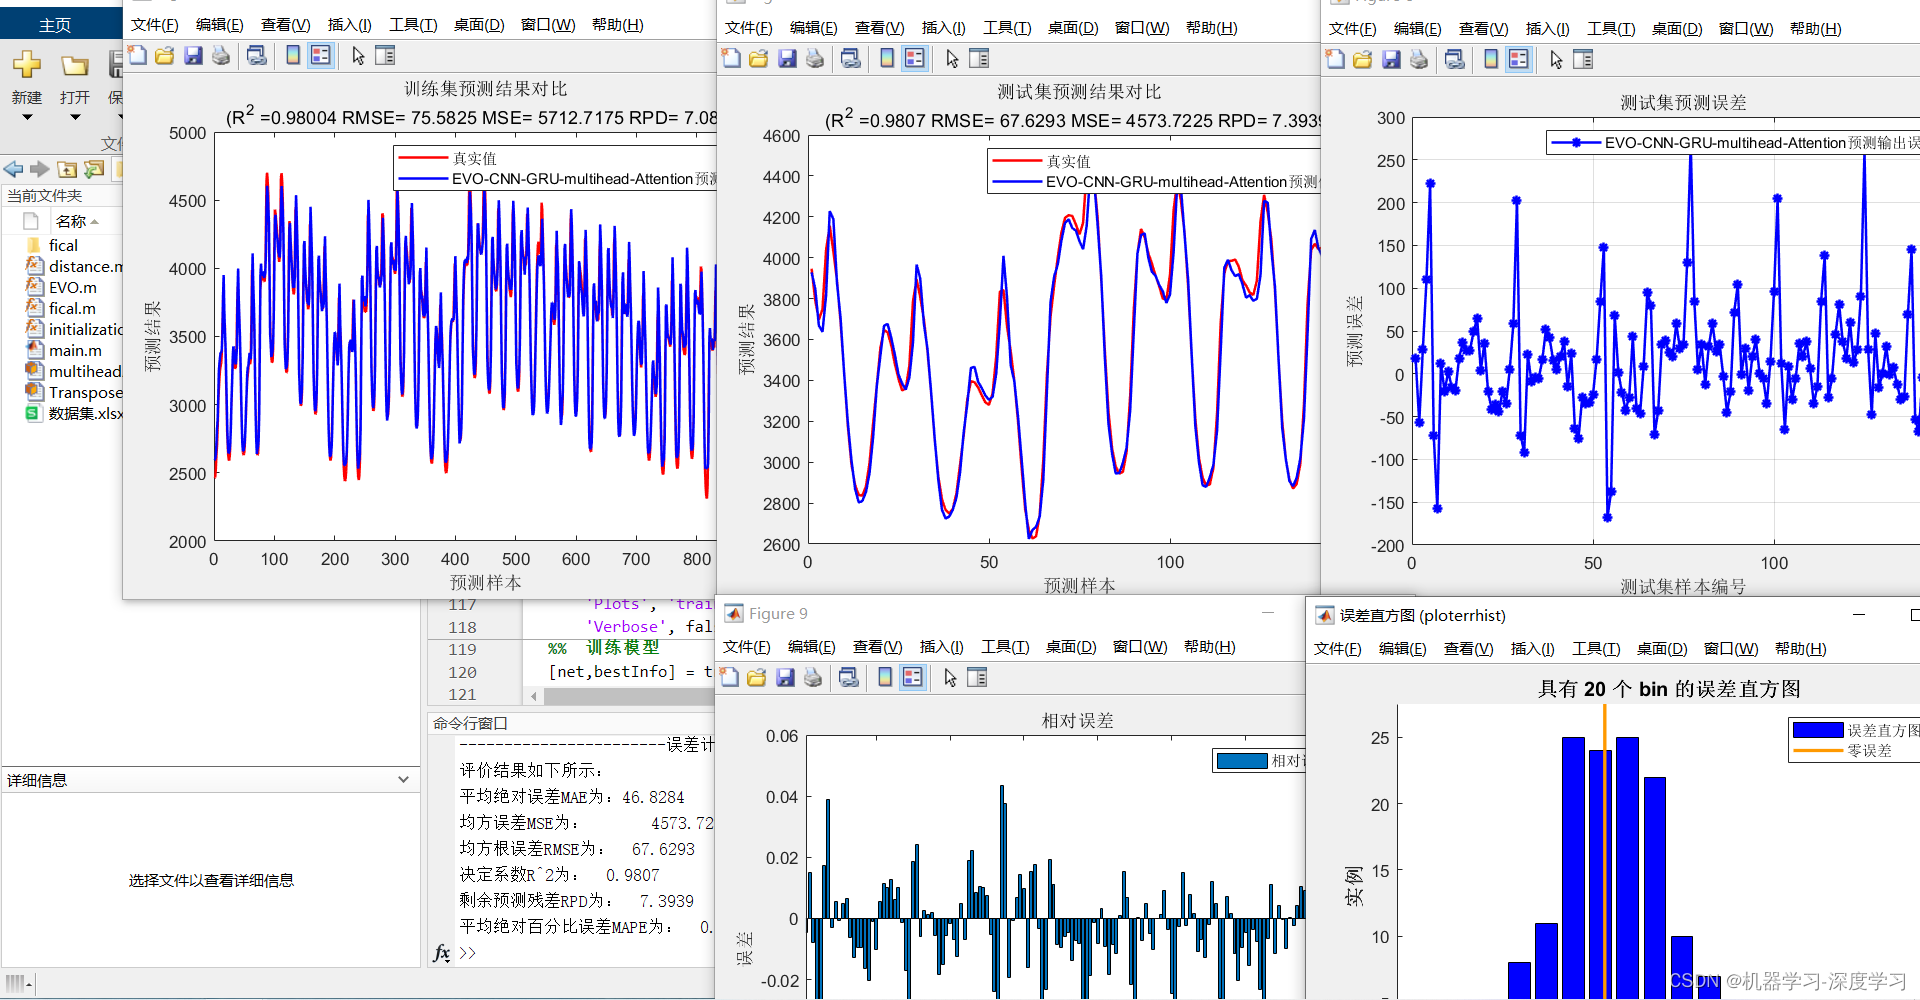Viewport: 1920px width, 1000px height.
Task: Save Figure 9 with the Save Figure icon
Action: point(784,677)
